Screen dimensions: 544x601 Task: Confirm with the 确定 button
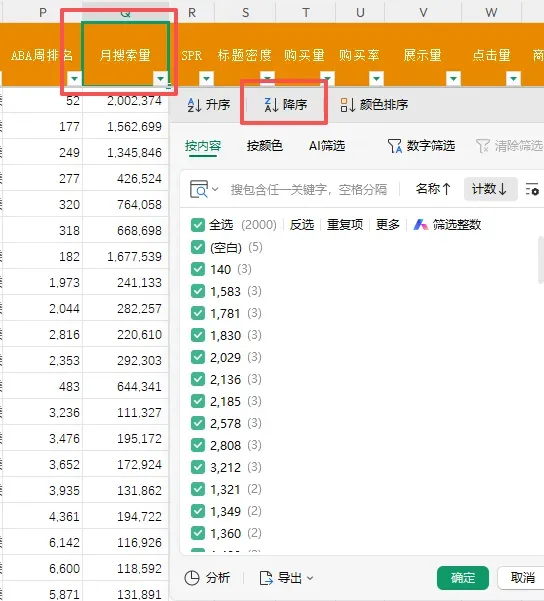(x=463, y=578)
